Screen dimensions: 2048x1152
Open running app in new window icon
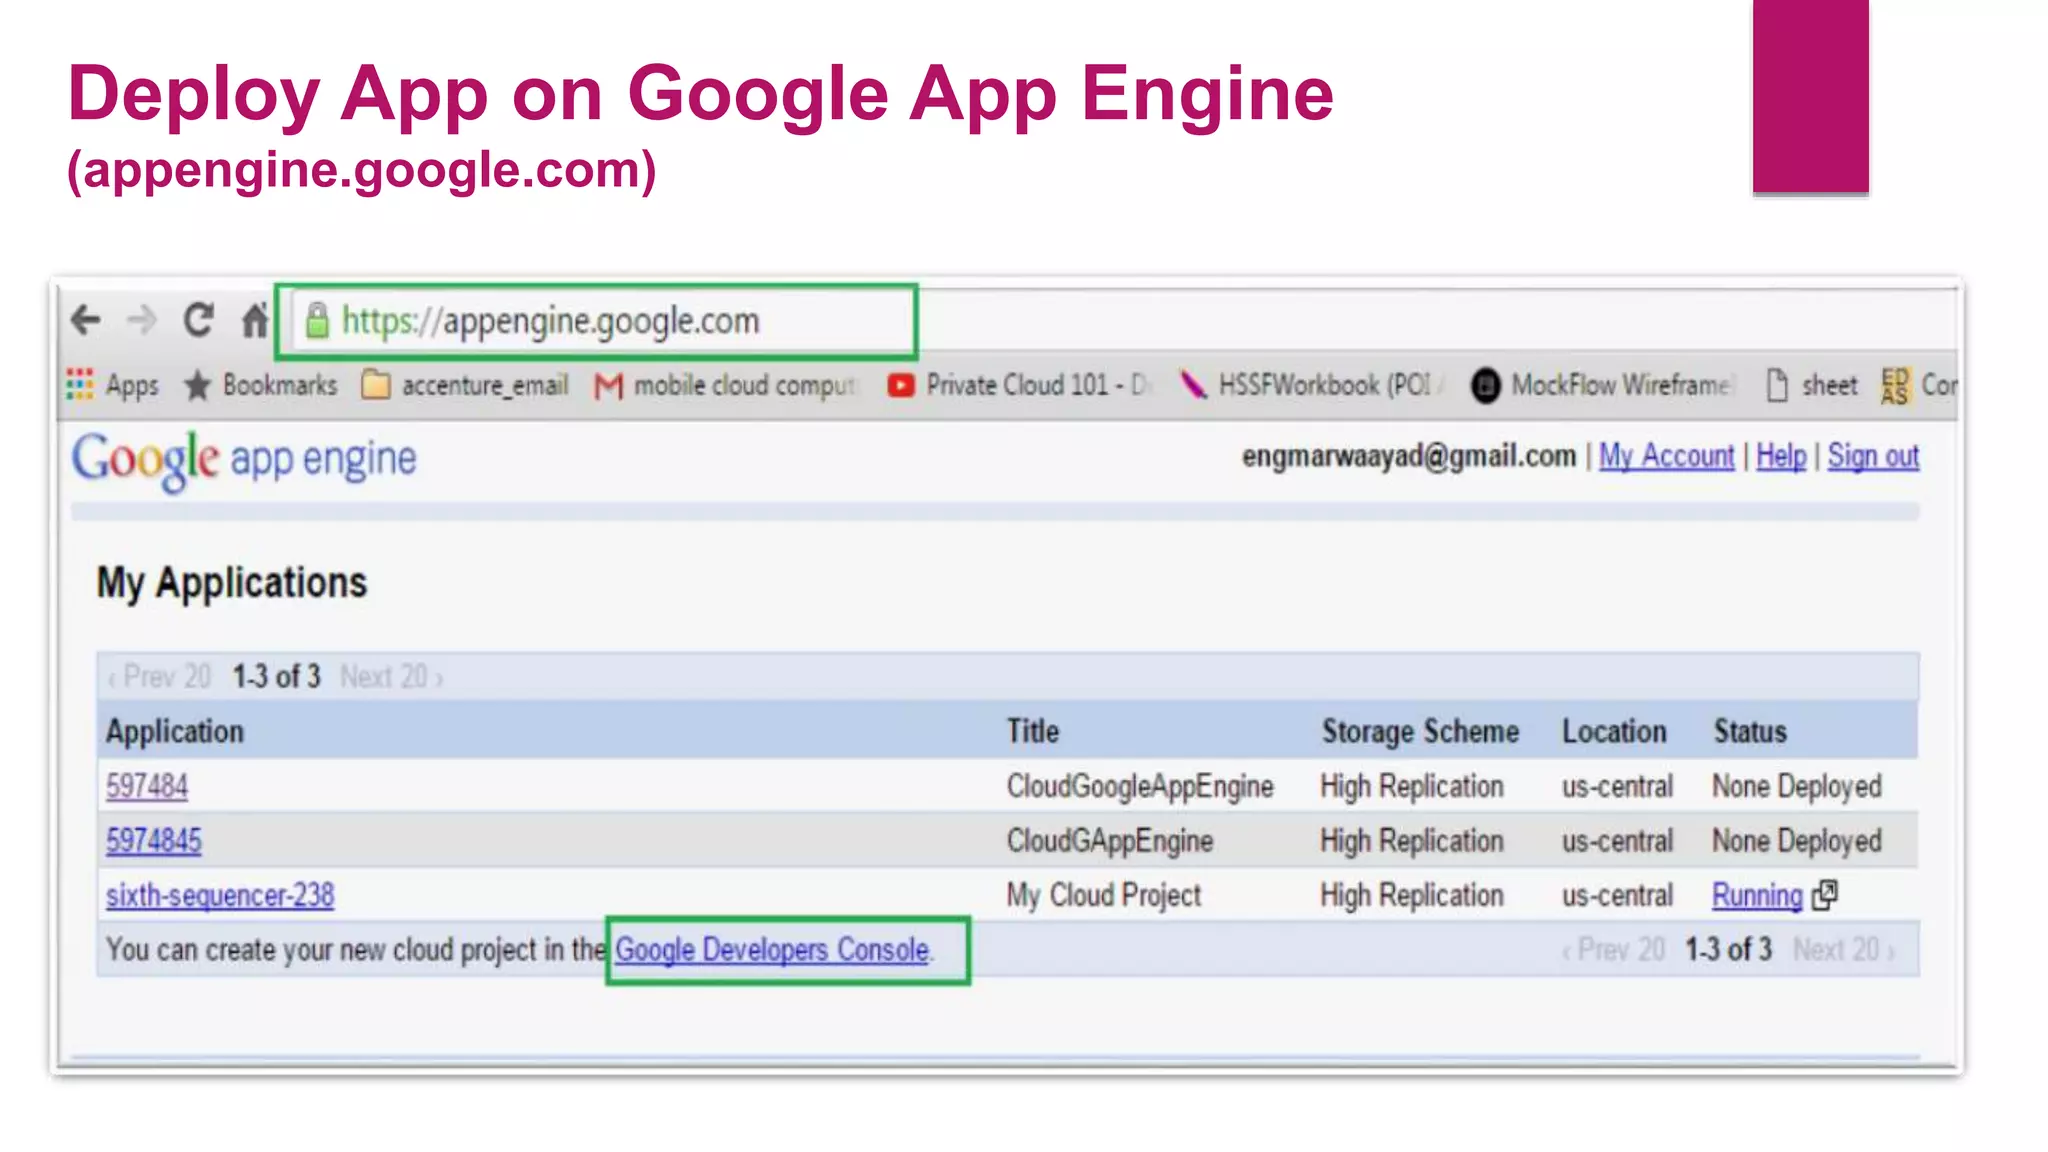[1825, 894]
